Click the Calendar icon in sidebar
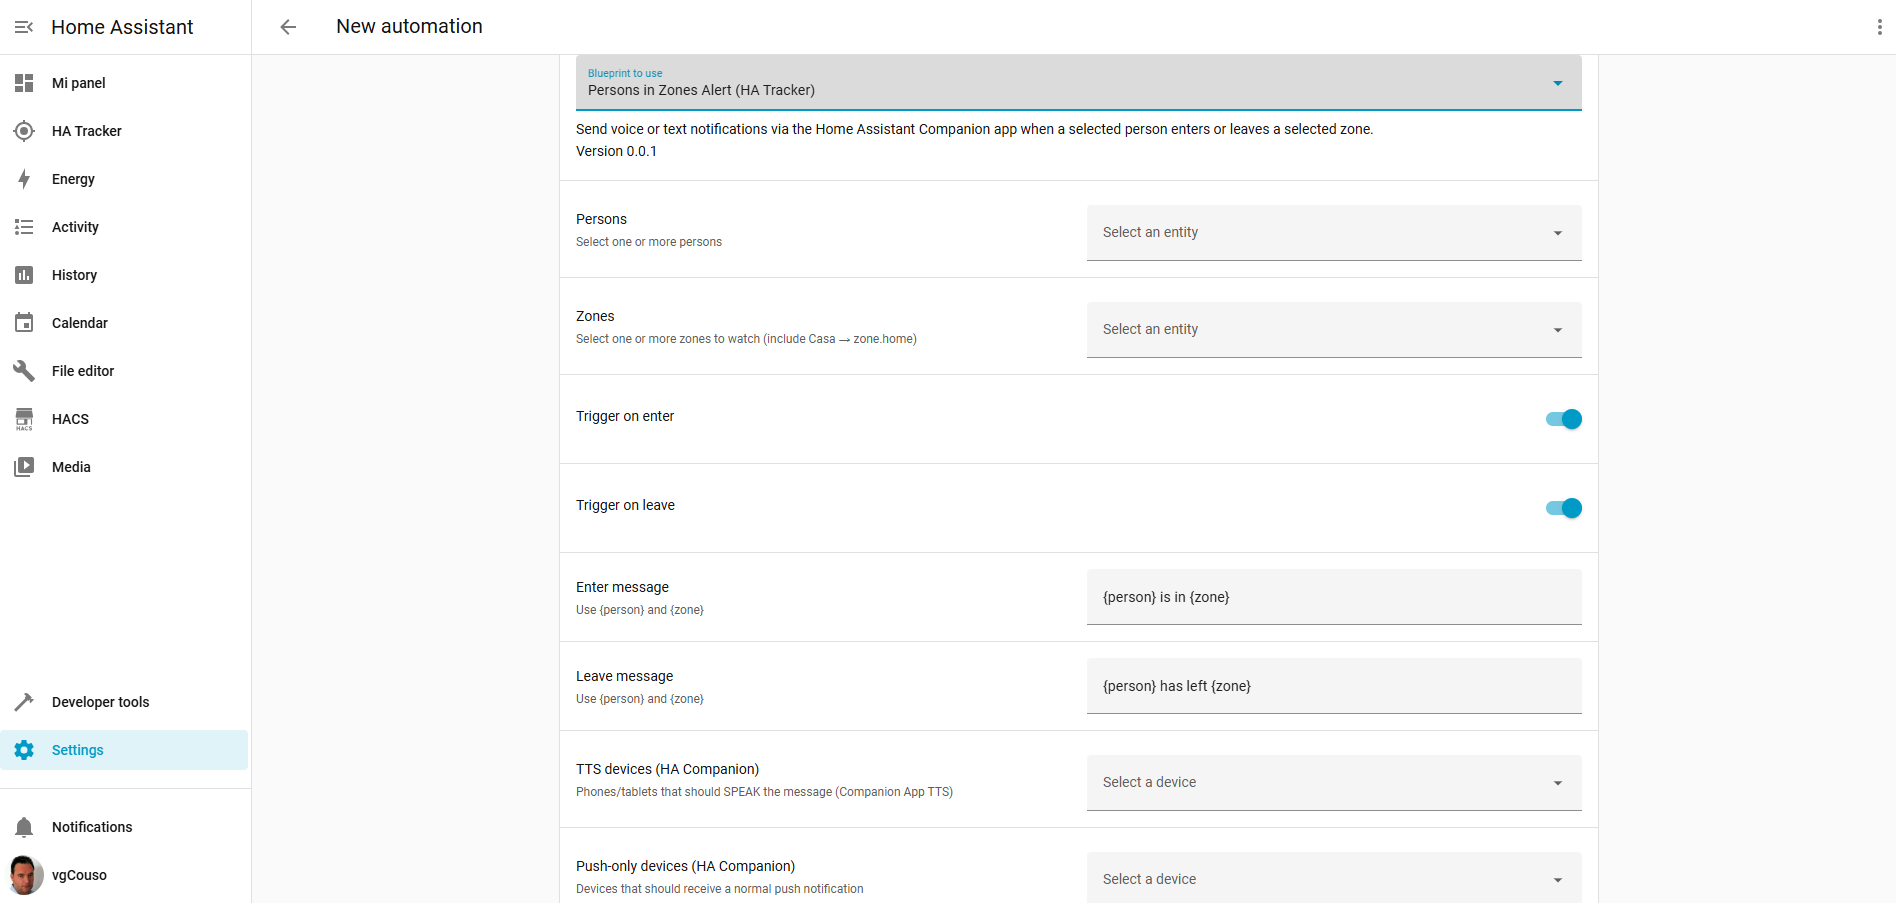This screenshot has height=903, width=1896. point(24,323)
